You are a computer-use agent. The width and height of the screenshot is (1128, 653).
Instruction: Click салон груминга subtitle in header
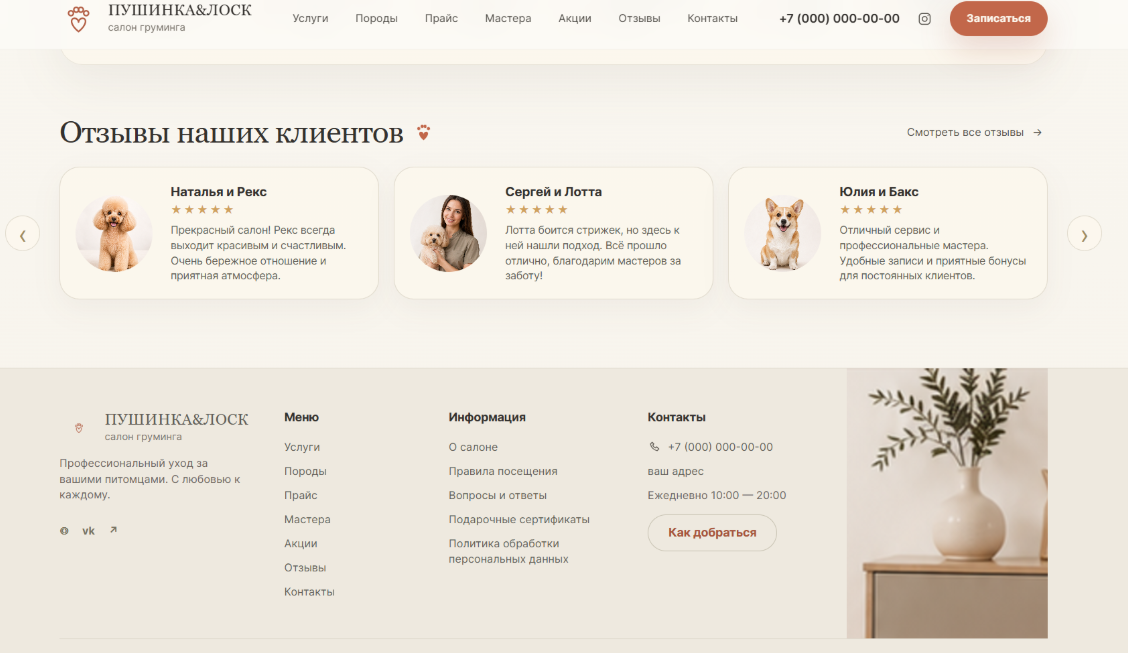click(147, 27)
